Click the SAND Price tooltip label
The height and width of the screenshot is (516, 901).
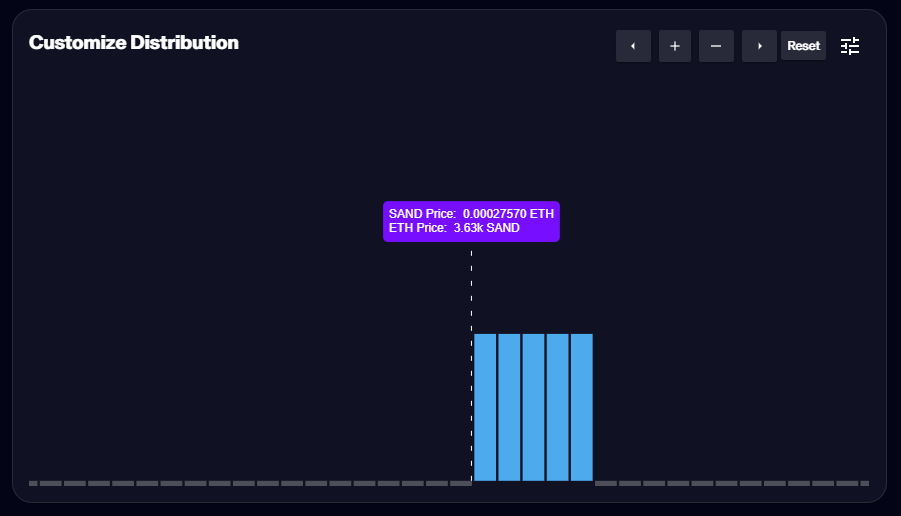[471, 214]
